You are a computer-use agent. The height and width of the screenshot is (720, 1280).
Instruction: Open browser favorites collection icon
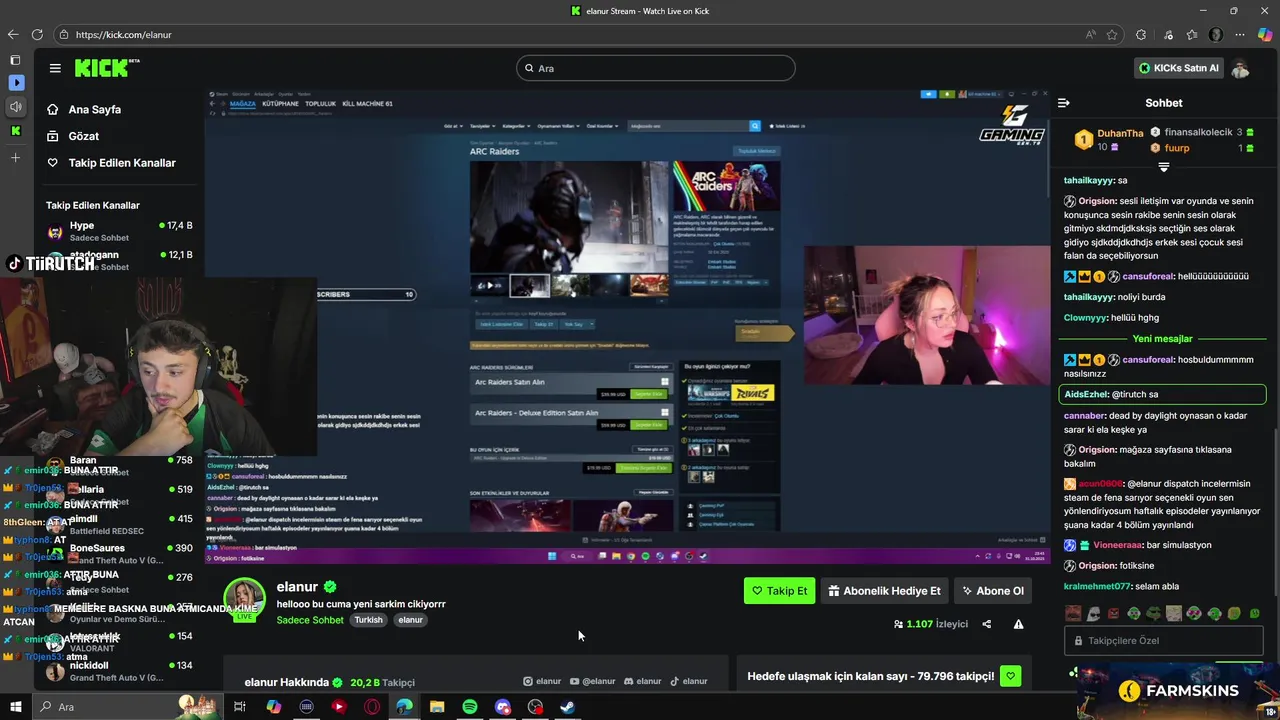tap(1191, 34)
